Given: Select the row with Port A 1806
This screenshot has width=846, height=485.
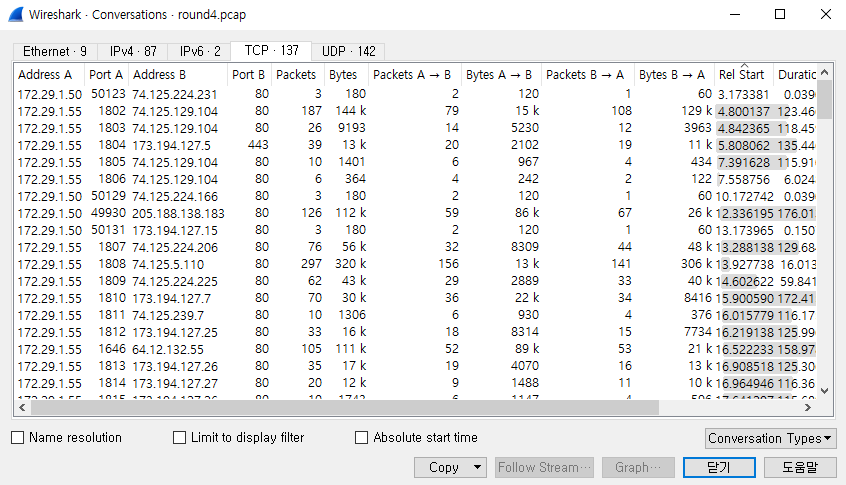Looking at the screenshot, I should pos(415,179).
